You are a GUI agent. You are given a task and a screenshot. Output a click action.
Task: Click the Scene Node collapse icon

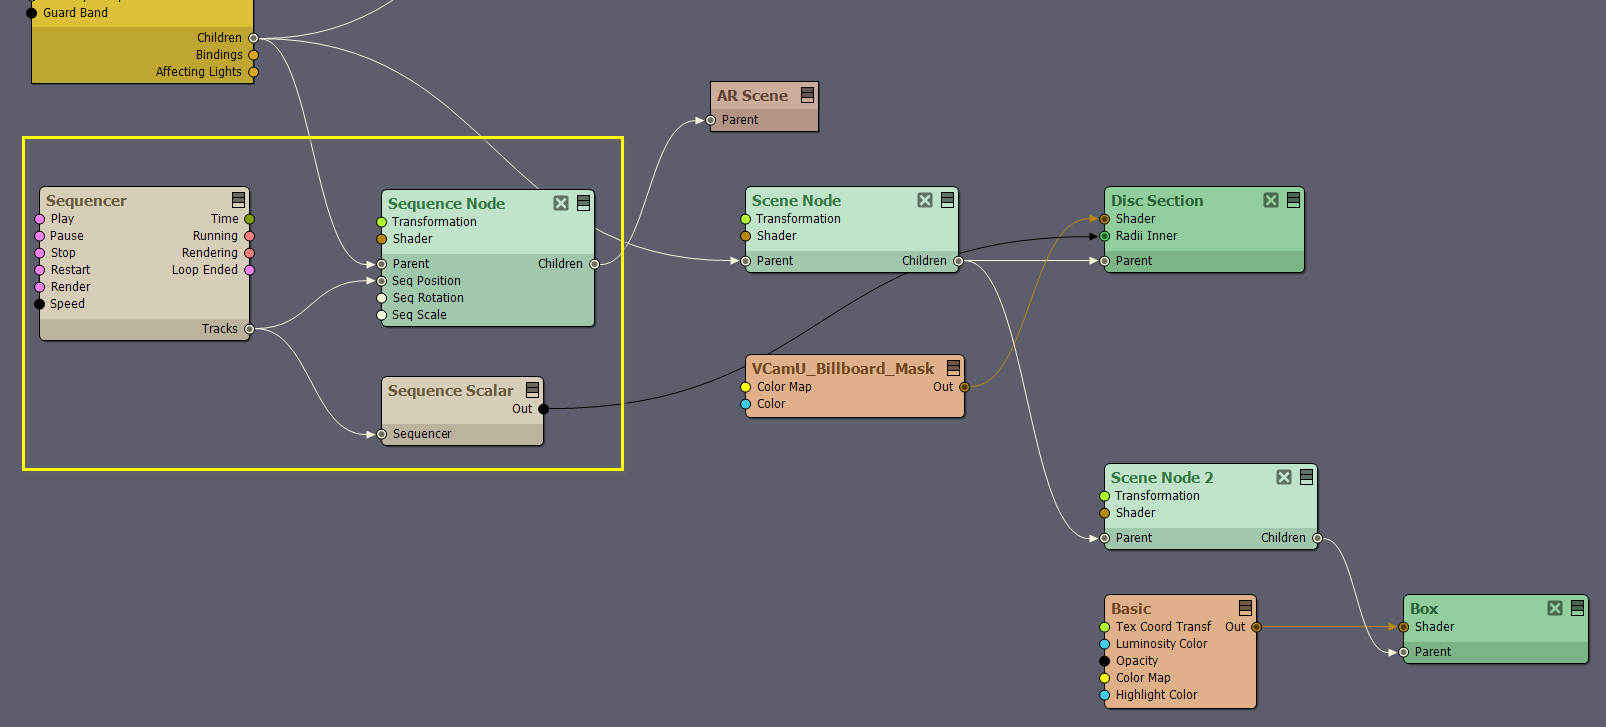947,200
